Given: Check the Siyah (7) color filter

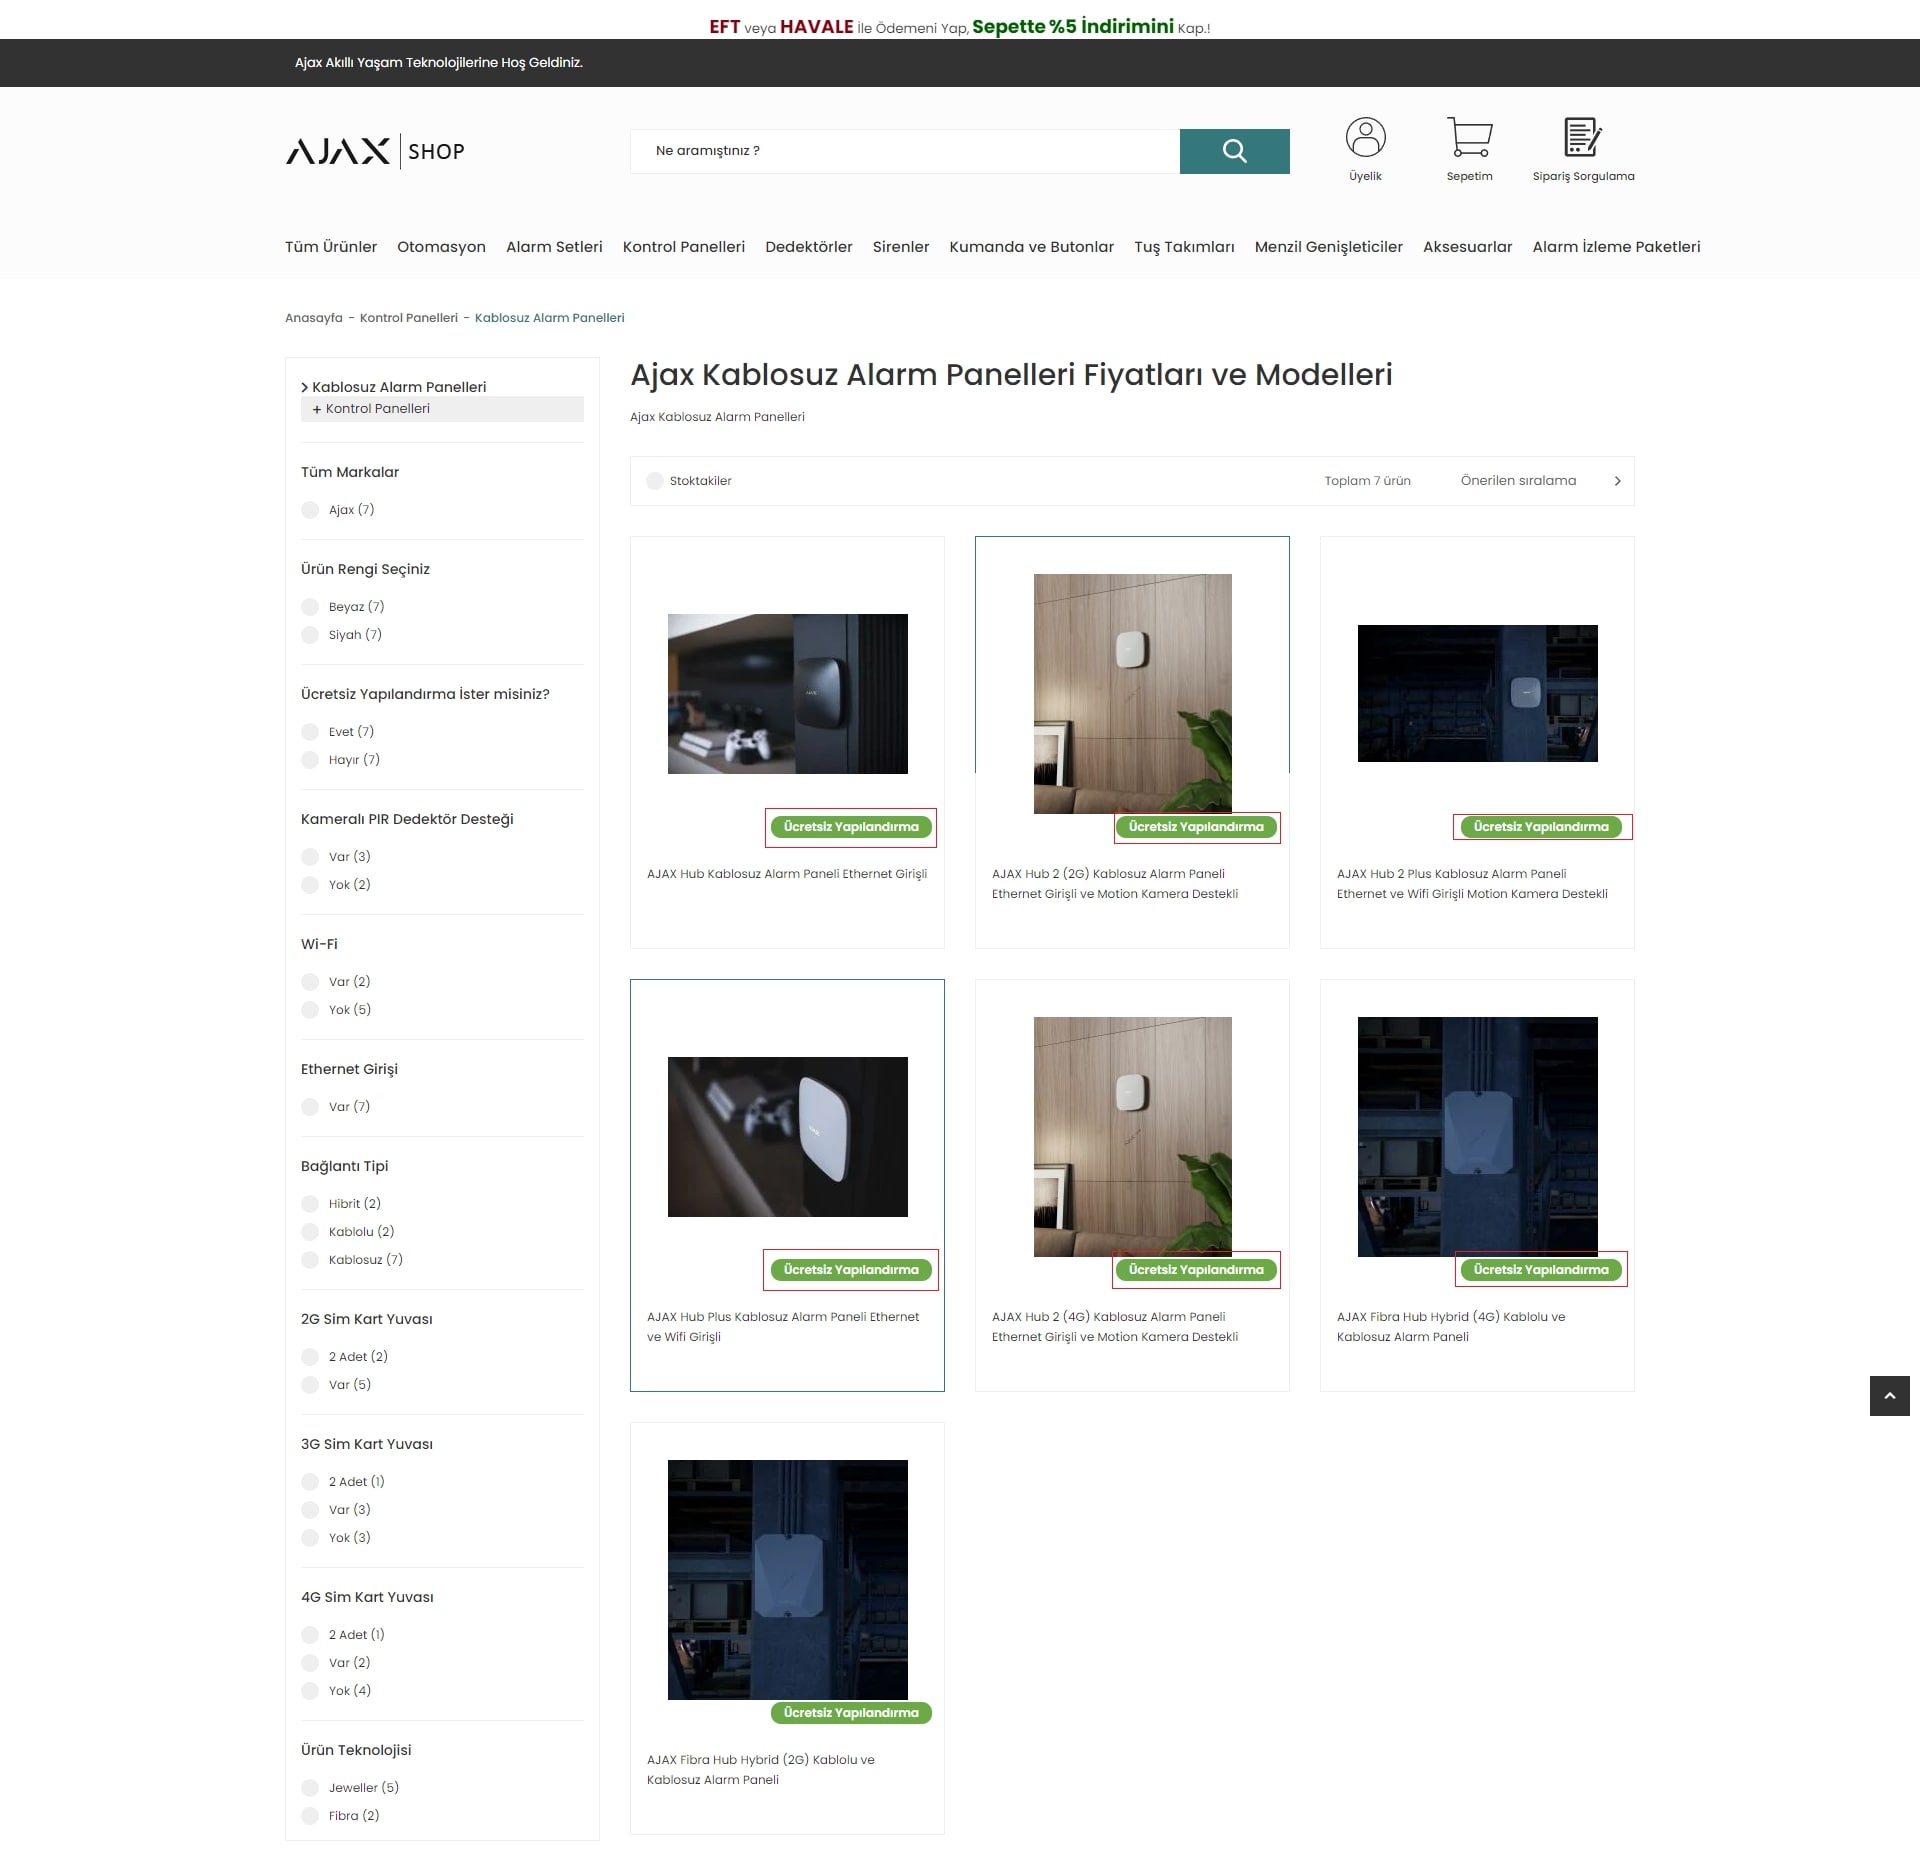Looking at the screenshot, I should pyautogui.click(x=310, y=635).
